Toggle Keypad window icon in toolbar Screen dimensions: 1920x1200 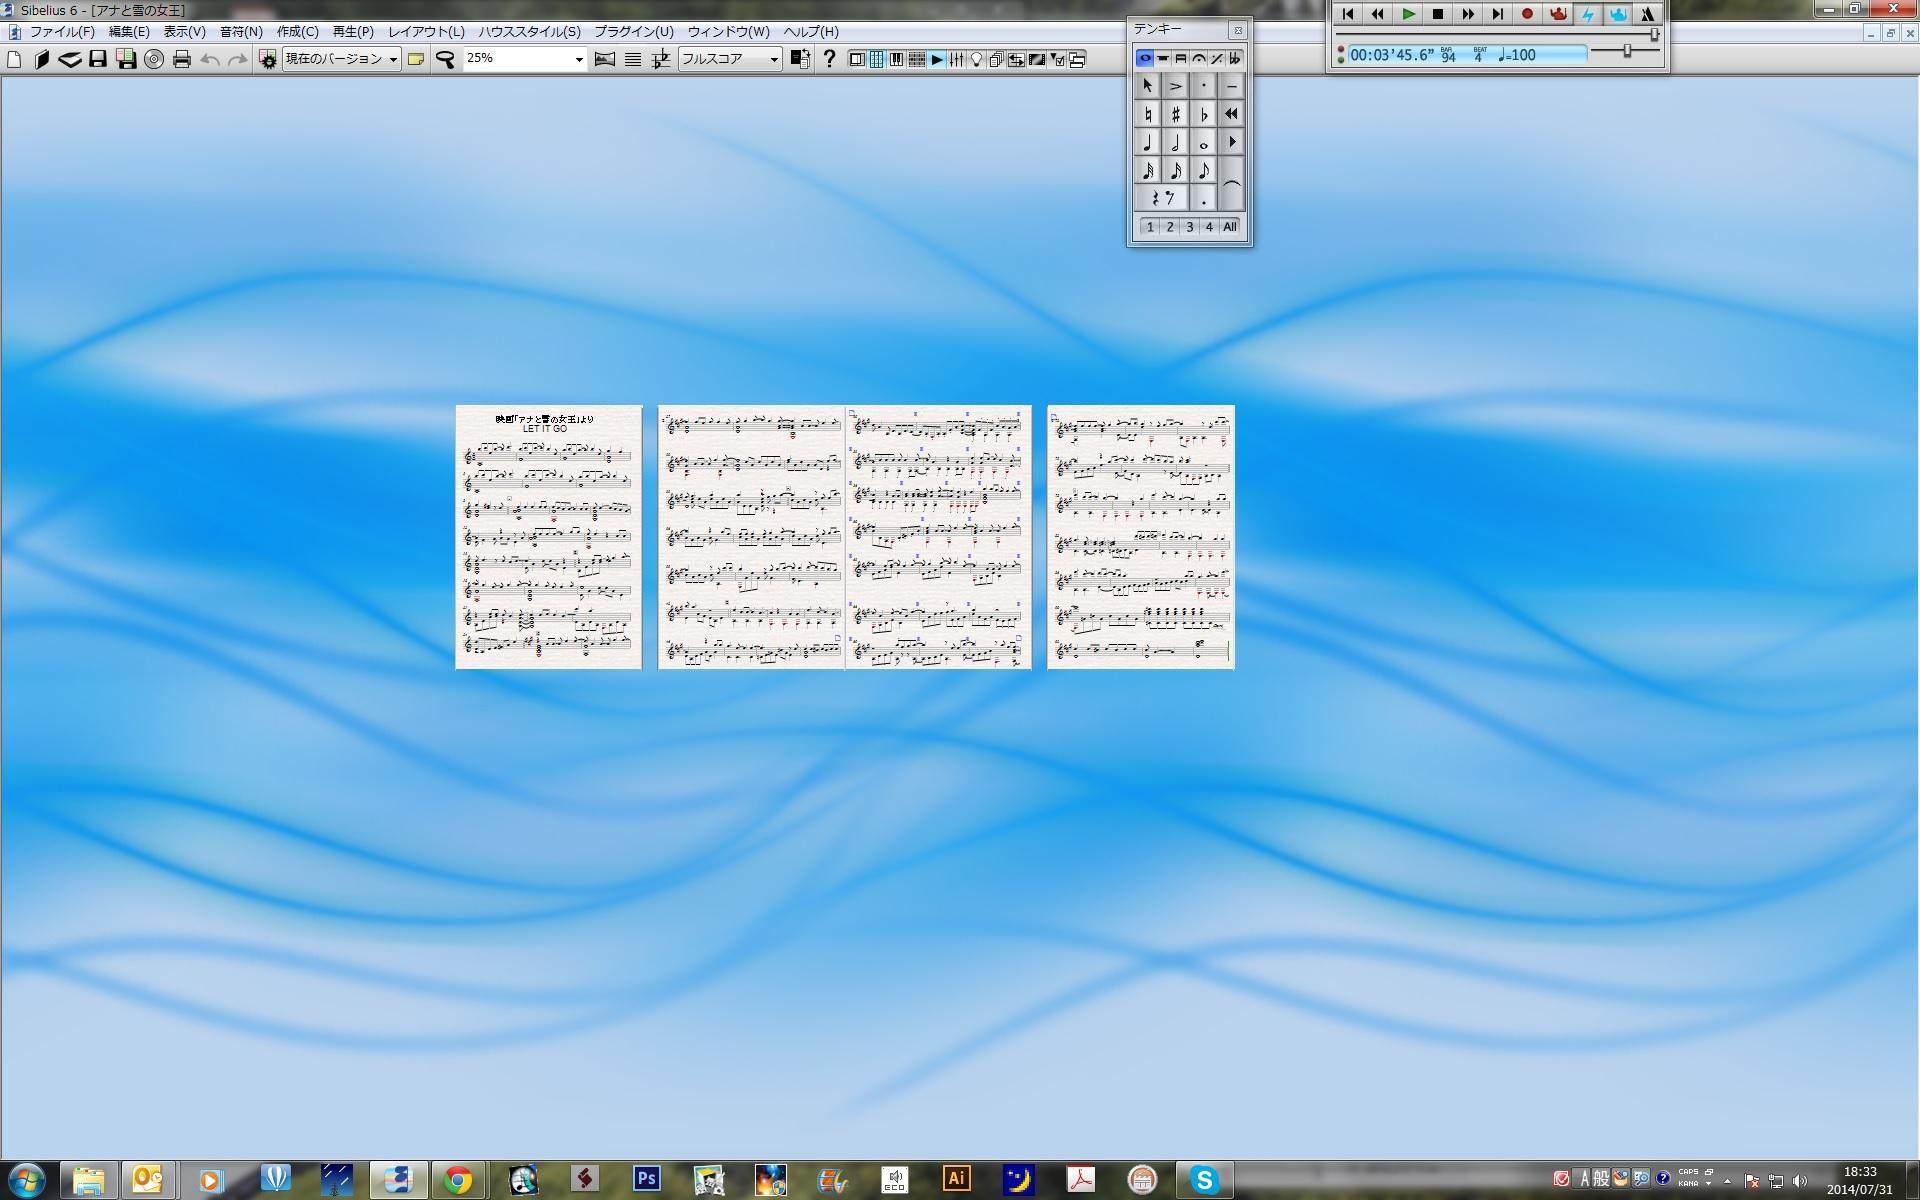pyautogui.click(x=876, y=59)
